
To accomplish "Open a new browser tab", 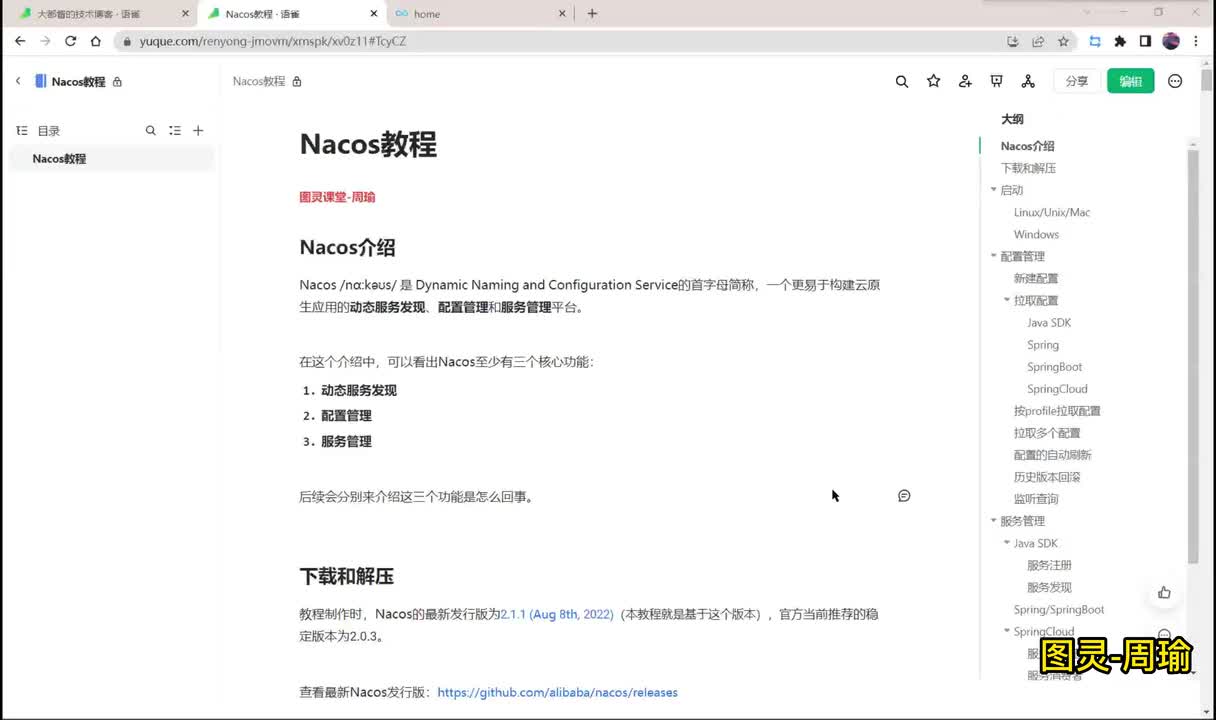I will pos(592,13).
